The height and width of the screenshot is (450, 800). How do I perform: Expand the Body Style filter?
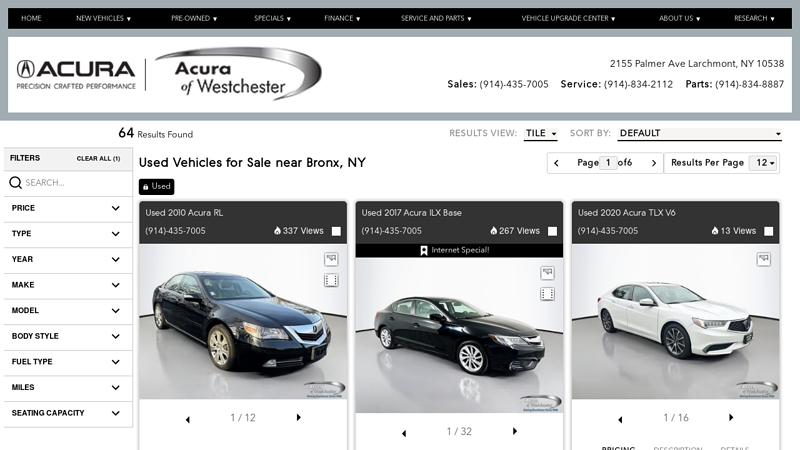68,336
